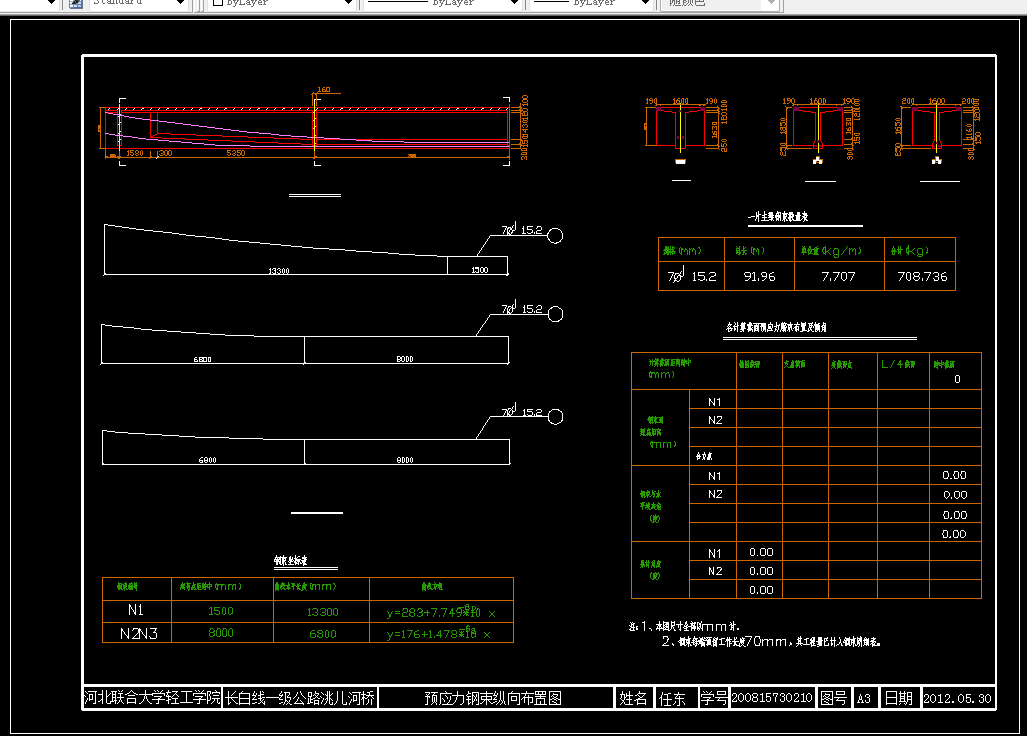
Task: Click title above strand quantity table
Action: click(x=778, y=217)
